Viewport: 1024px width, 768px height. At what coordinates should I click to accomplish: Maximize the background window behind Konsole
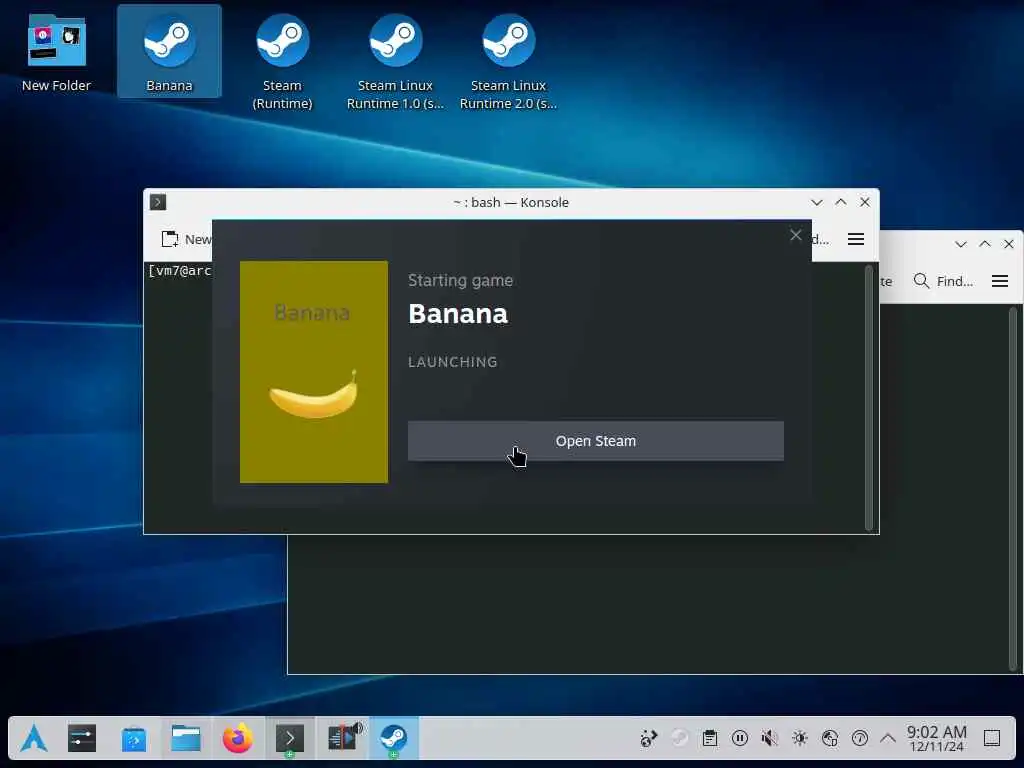[x=985, y=244]
